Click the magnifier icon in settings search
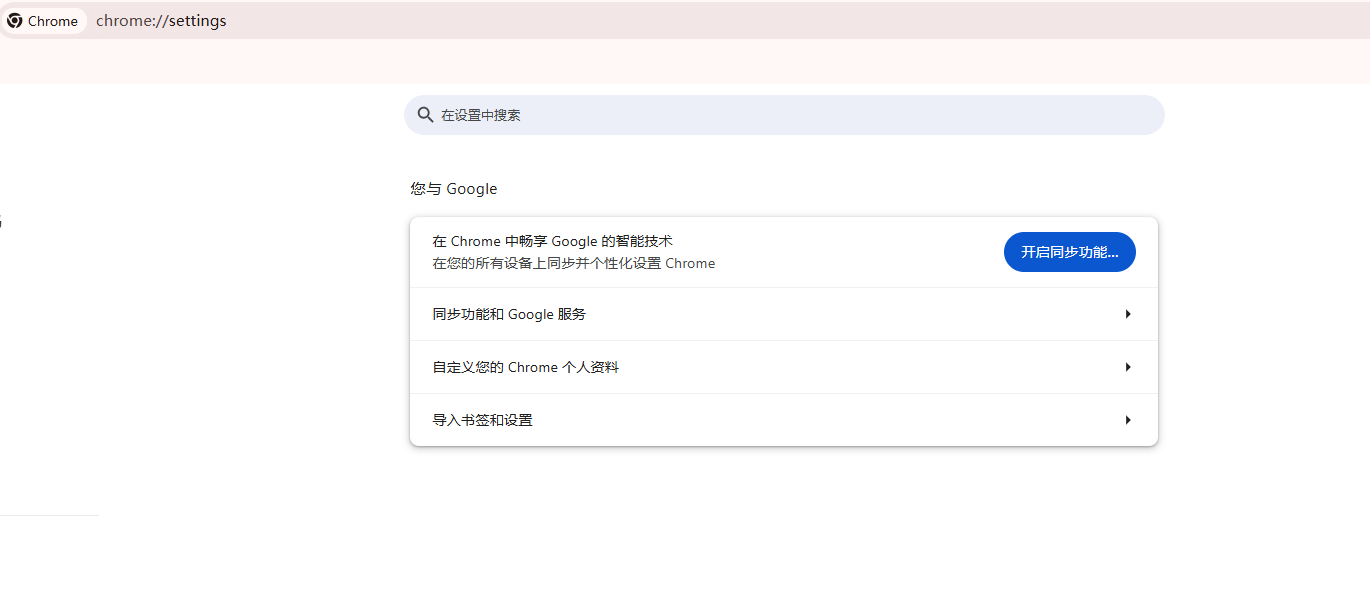Screen dimensions: 1370x592 pyautogui.click(x=425, y=115)
